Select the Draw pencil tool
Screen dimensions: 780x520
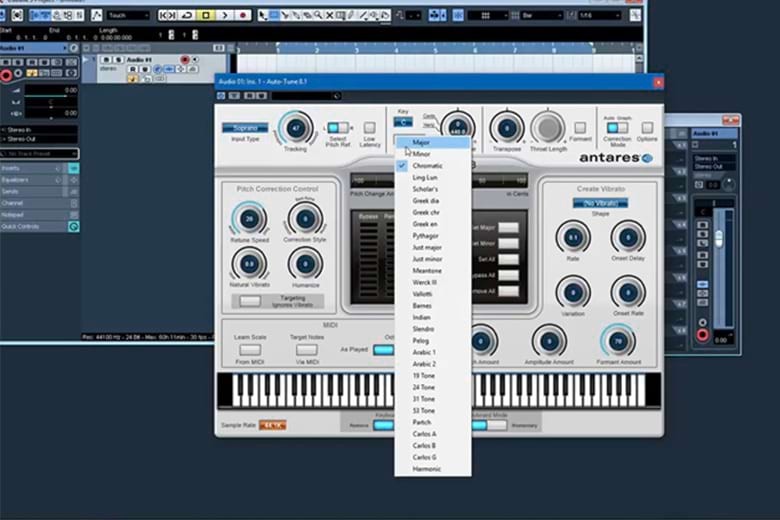point(351,16)
